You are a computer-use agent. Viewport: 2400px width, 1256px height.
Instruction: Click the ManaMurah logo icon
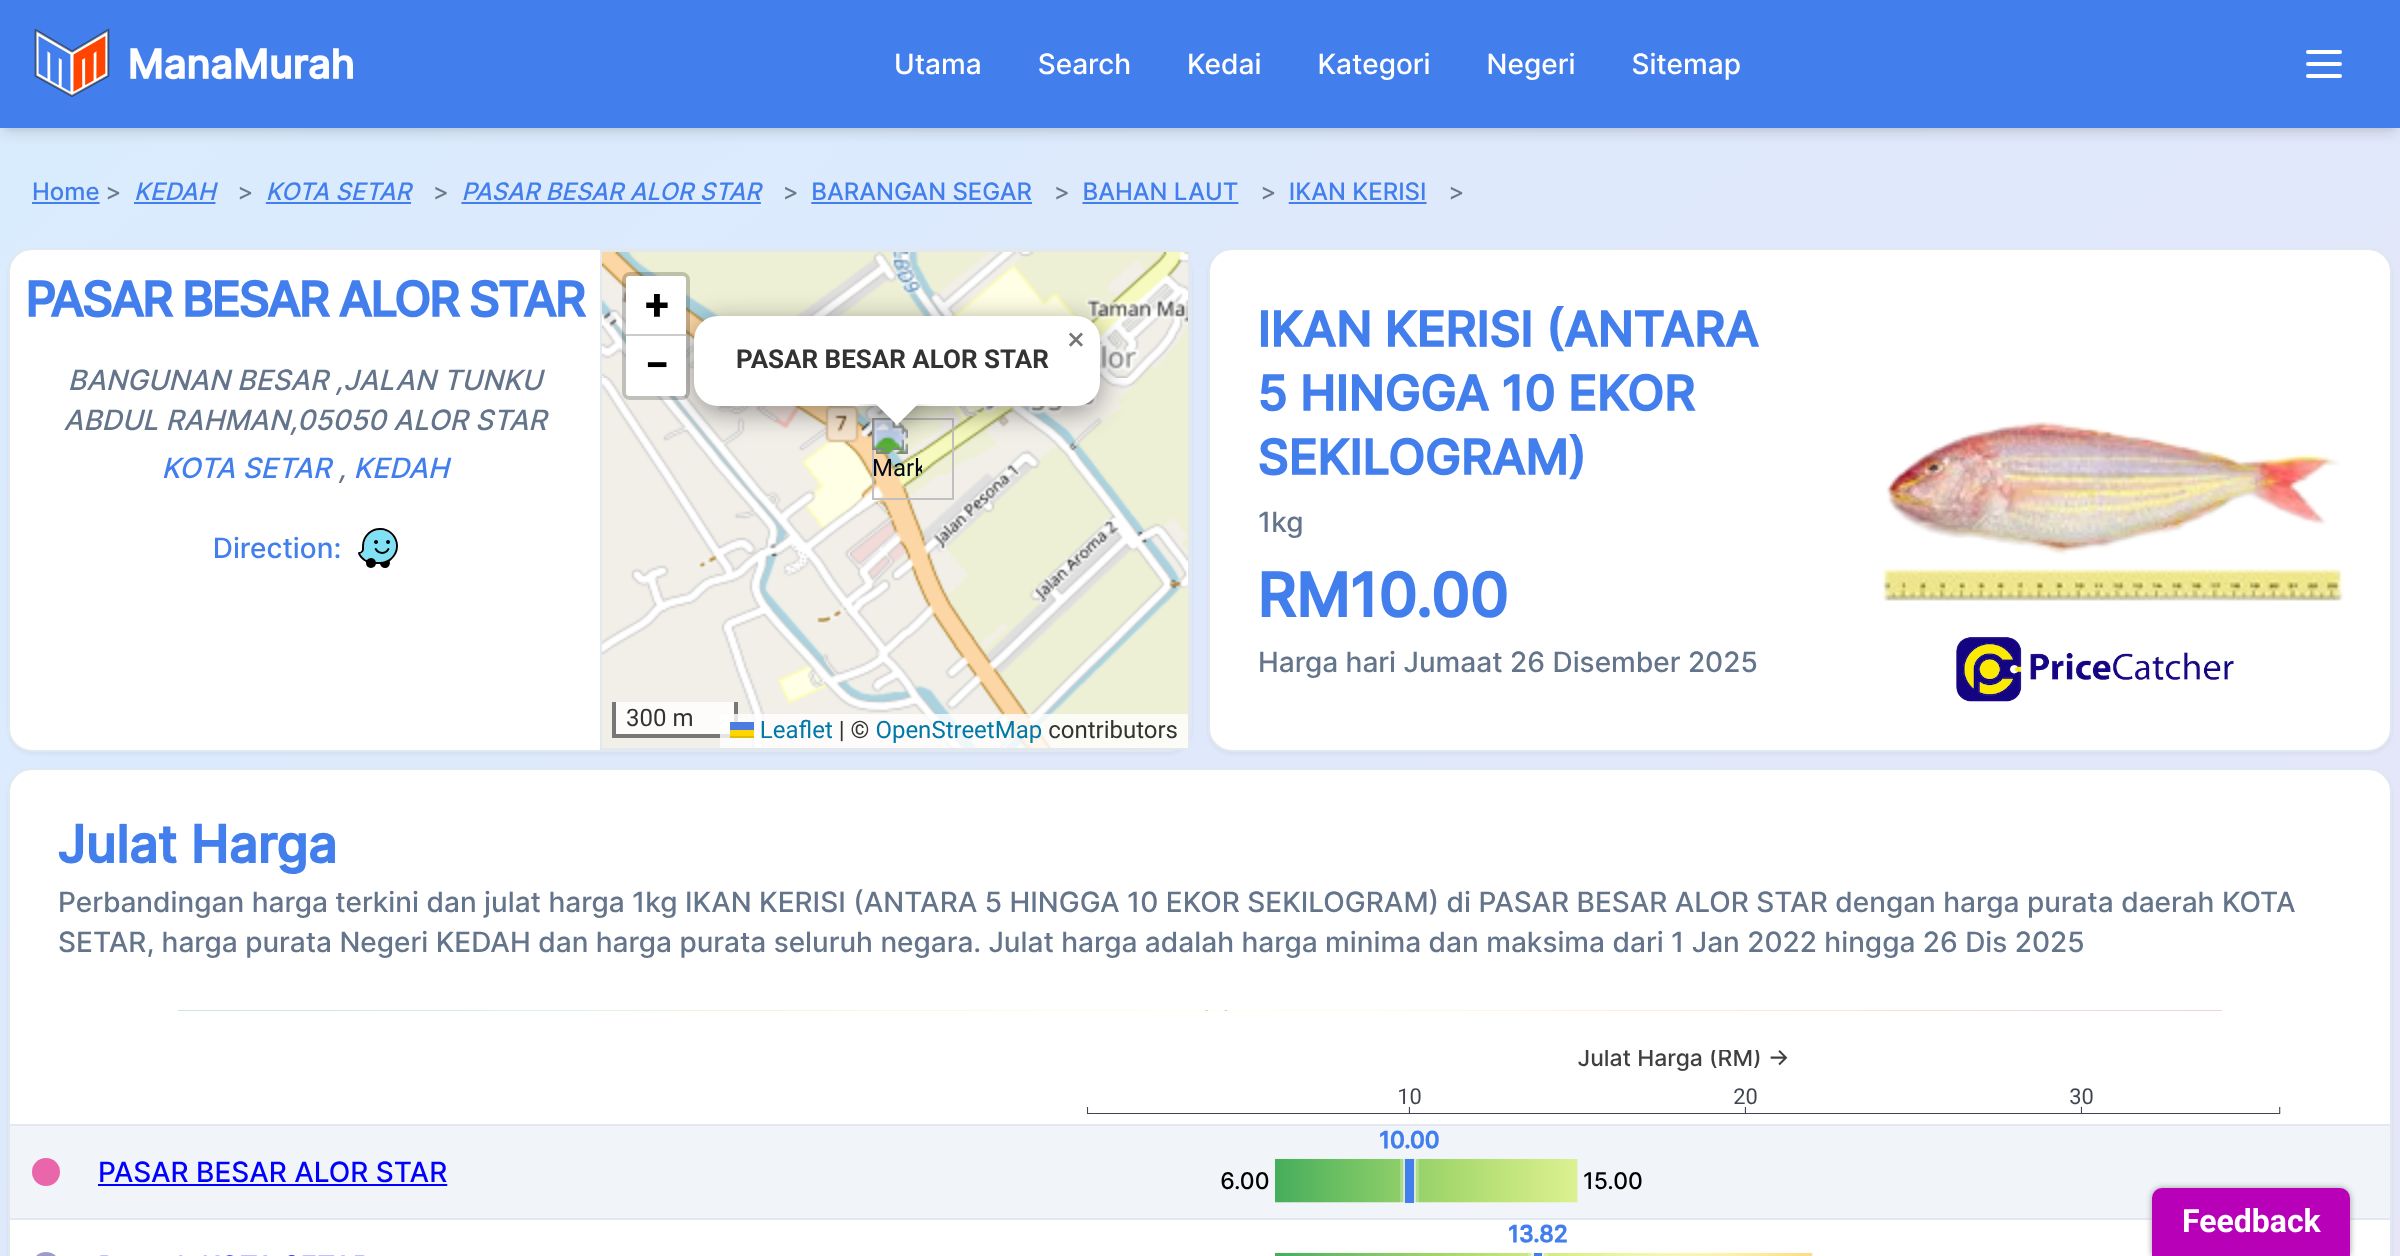tap(70, 63)
